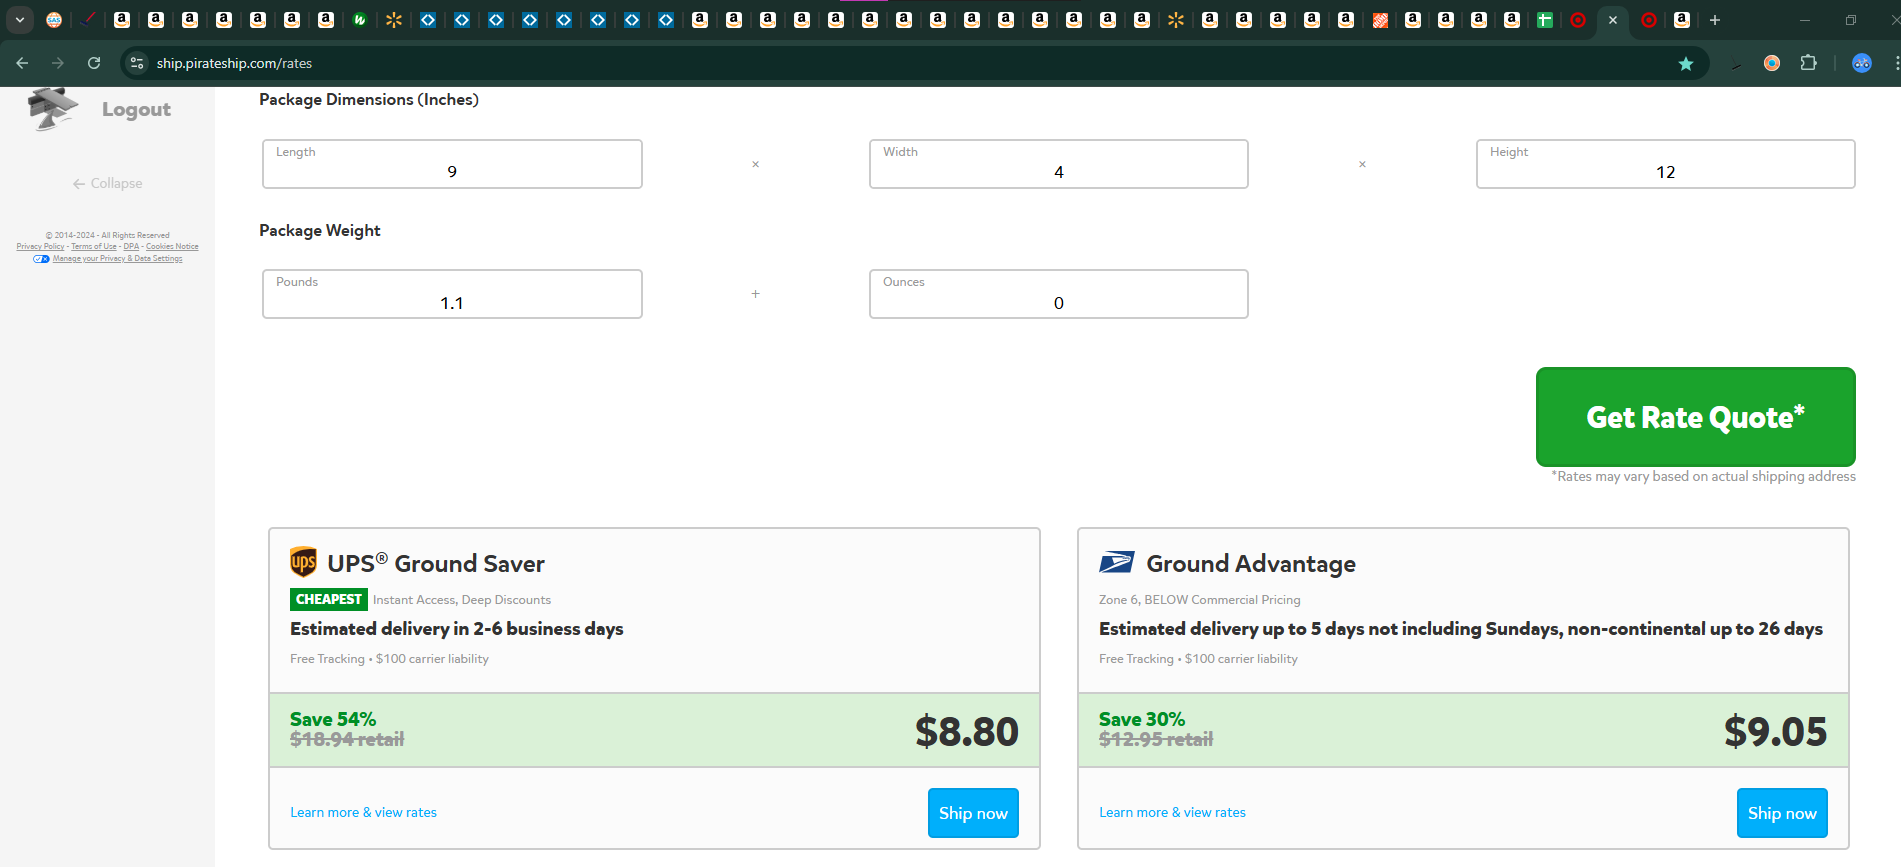Open Manage your Privacy & Data Settings

pyautogui.click(x=118, y=259)
